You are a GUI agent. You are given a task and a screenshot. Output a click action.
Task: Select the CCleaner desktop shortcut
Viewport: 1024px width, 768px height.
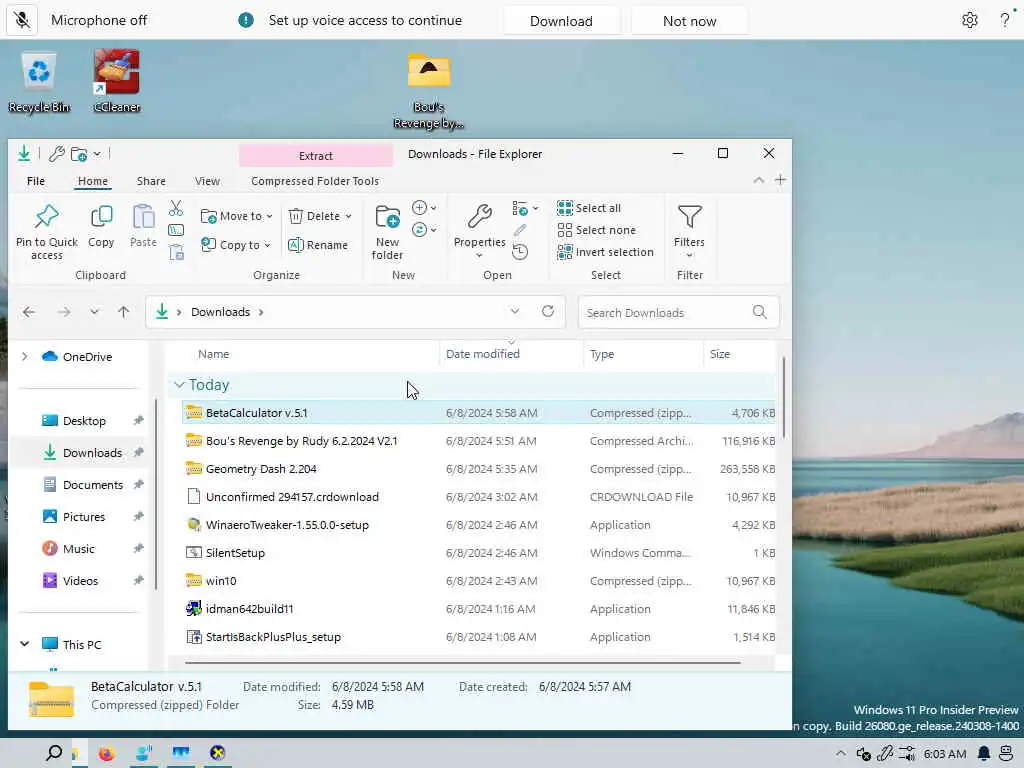116,82
